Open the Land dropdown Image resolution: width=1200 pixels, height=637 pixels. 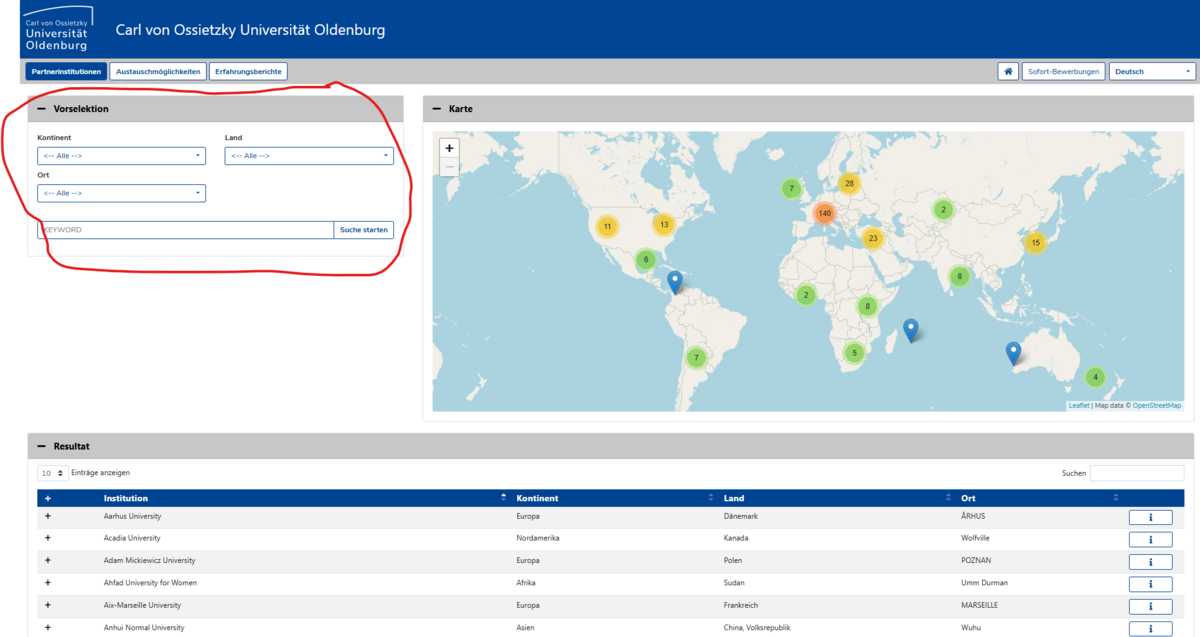tap(309, 156)
